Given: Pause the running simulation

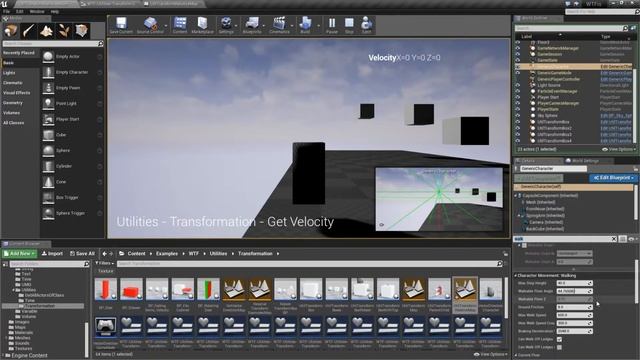Looking at the screenshot, I should click(332, 25).
